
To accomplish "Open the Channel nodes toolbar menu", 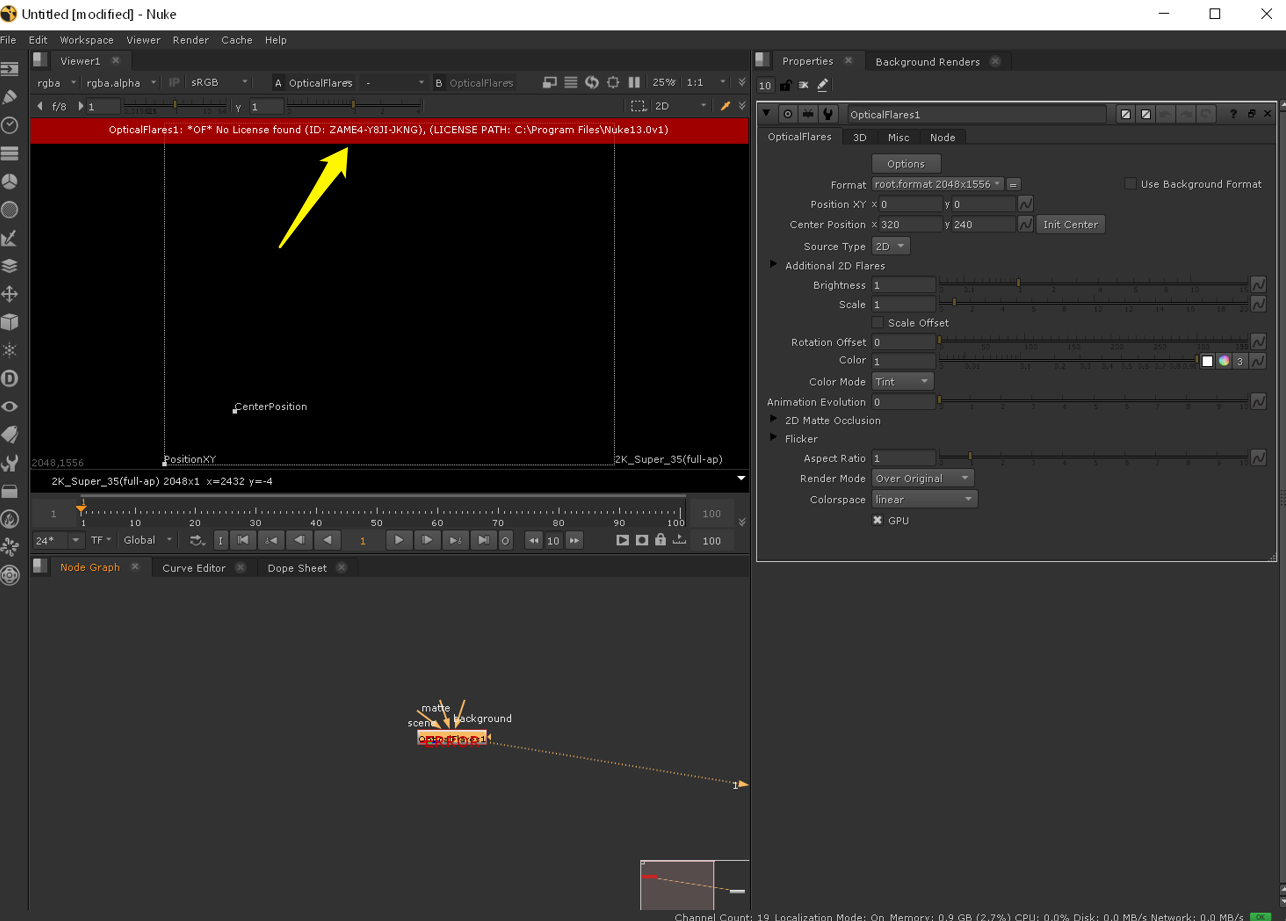I will (x=10, y=153).
